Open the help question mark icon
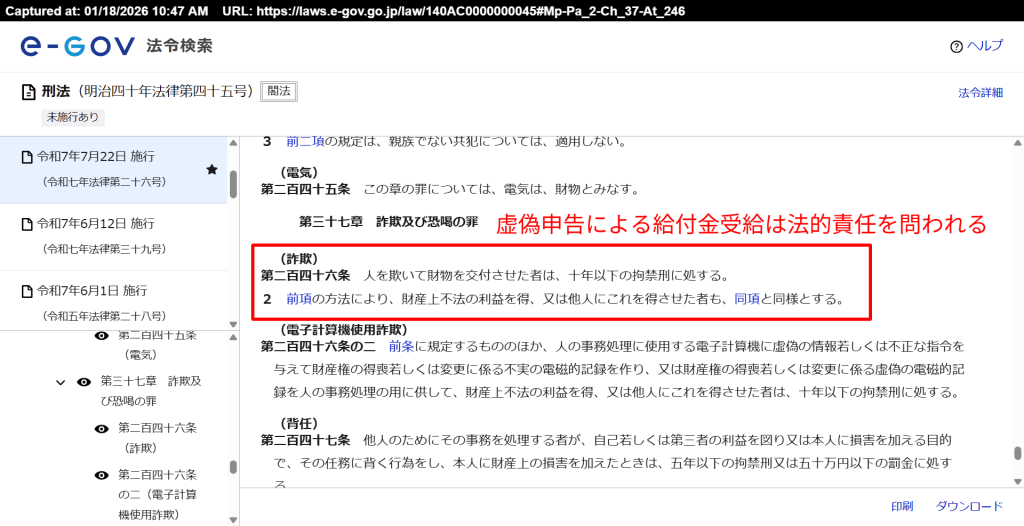The image size is (1024, 526). (957, 46)
